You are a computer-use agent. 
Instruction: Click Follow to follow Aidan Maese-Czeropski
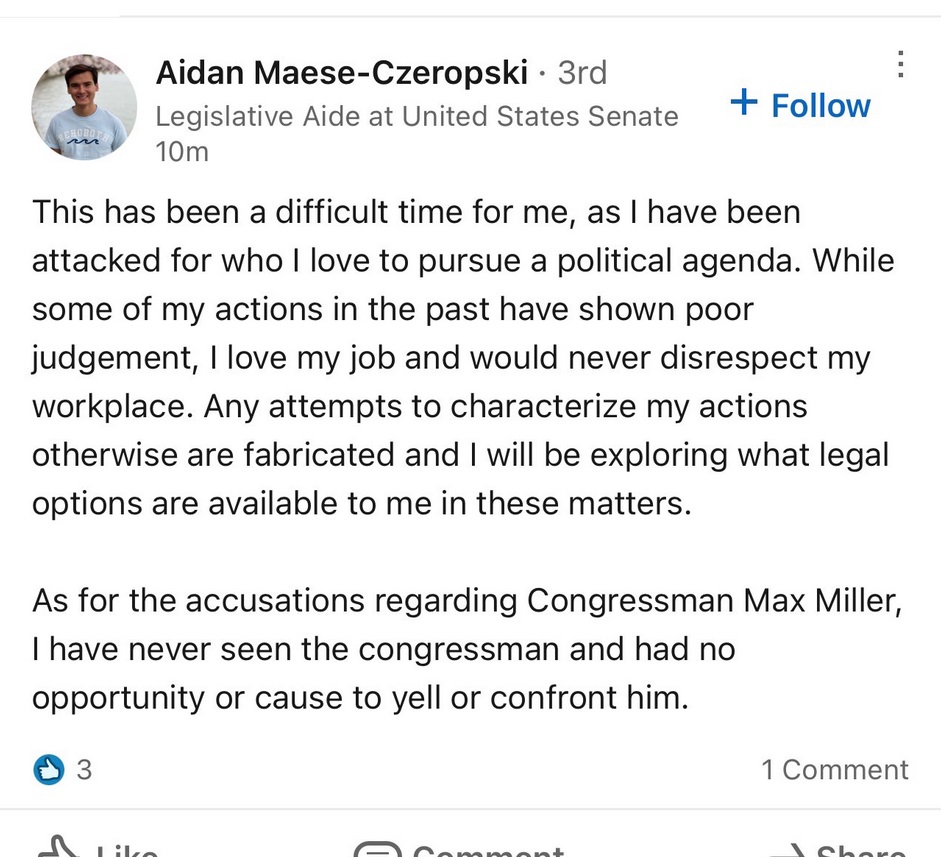tap(800, 105)
